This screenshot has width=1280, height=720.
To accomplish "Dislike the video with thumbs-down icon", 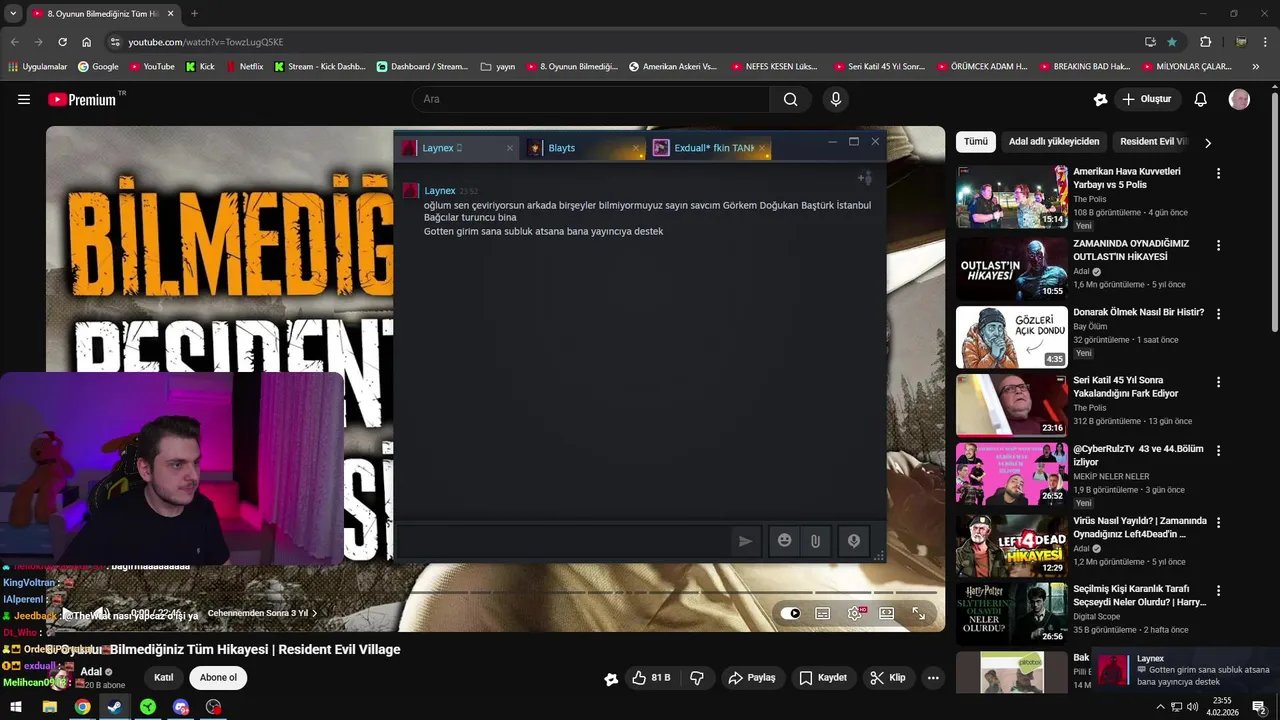I will coord(697,678).
